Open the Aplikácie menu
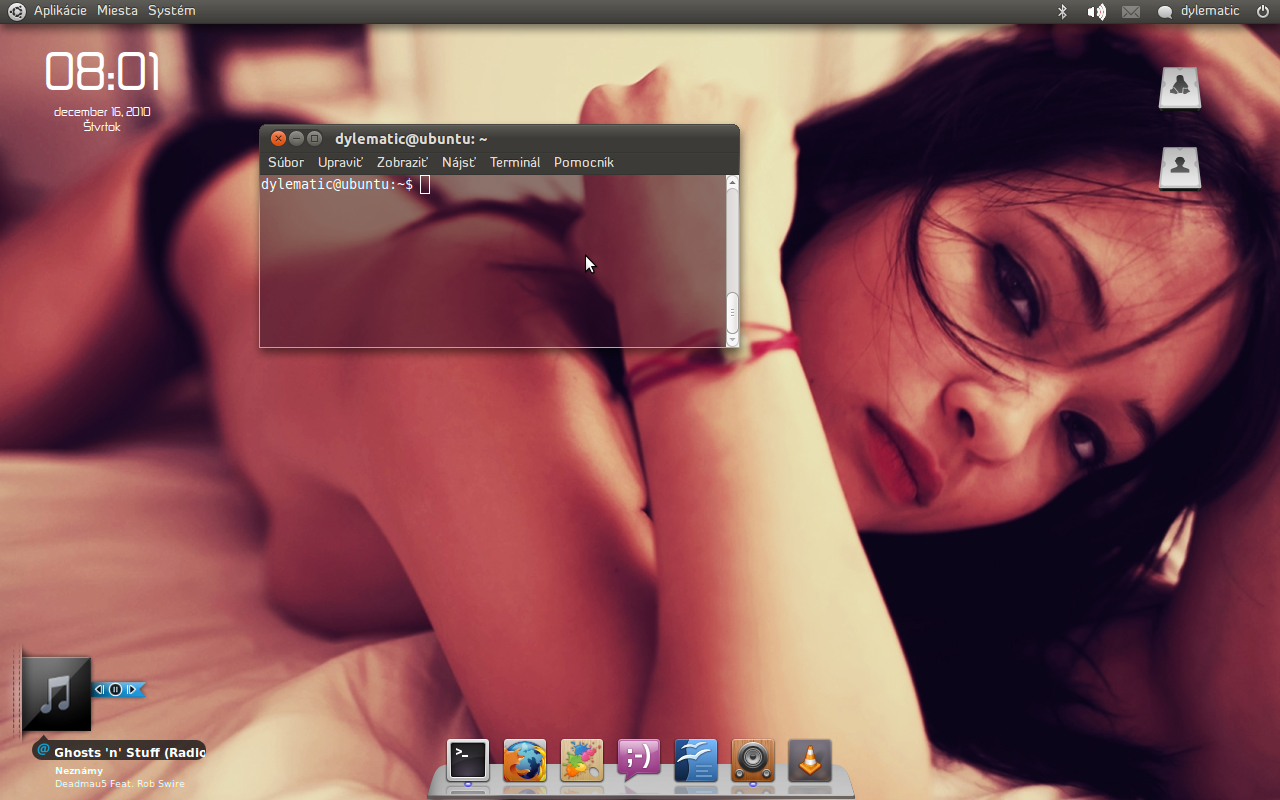1280x800 pixels. [x=60, y=11]
